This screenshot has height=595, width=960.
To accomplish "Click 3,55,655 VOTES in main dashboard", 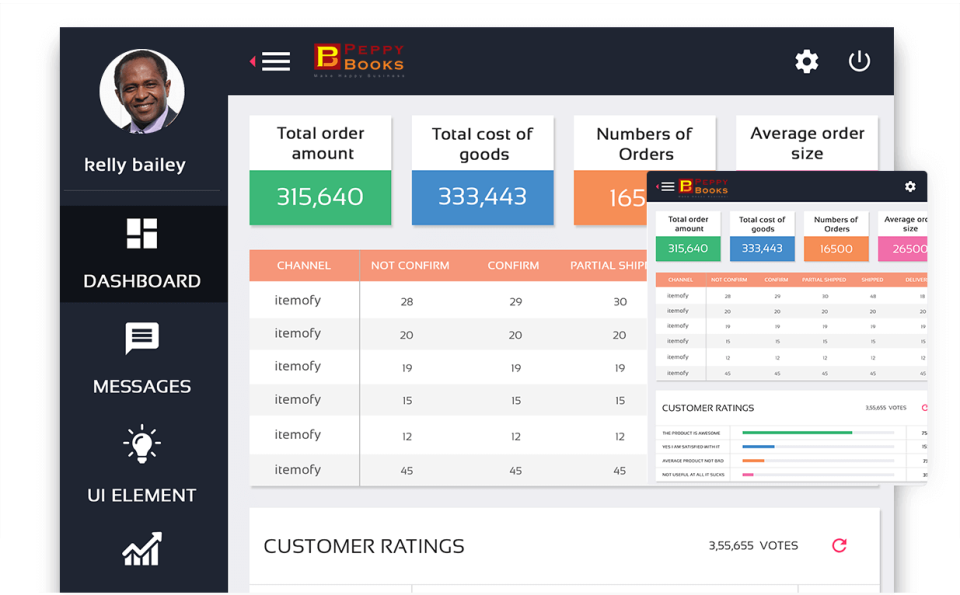I will coord(753,545).
